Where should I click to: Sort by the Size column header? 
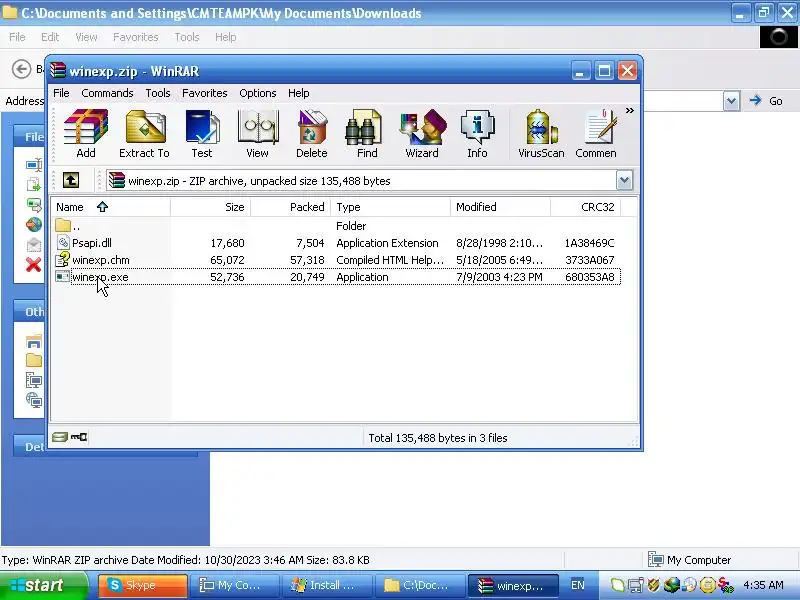[x=210, y=207]
